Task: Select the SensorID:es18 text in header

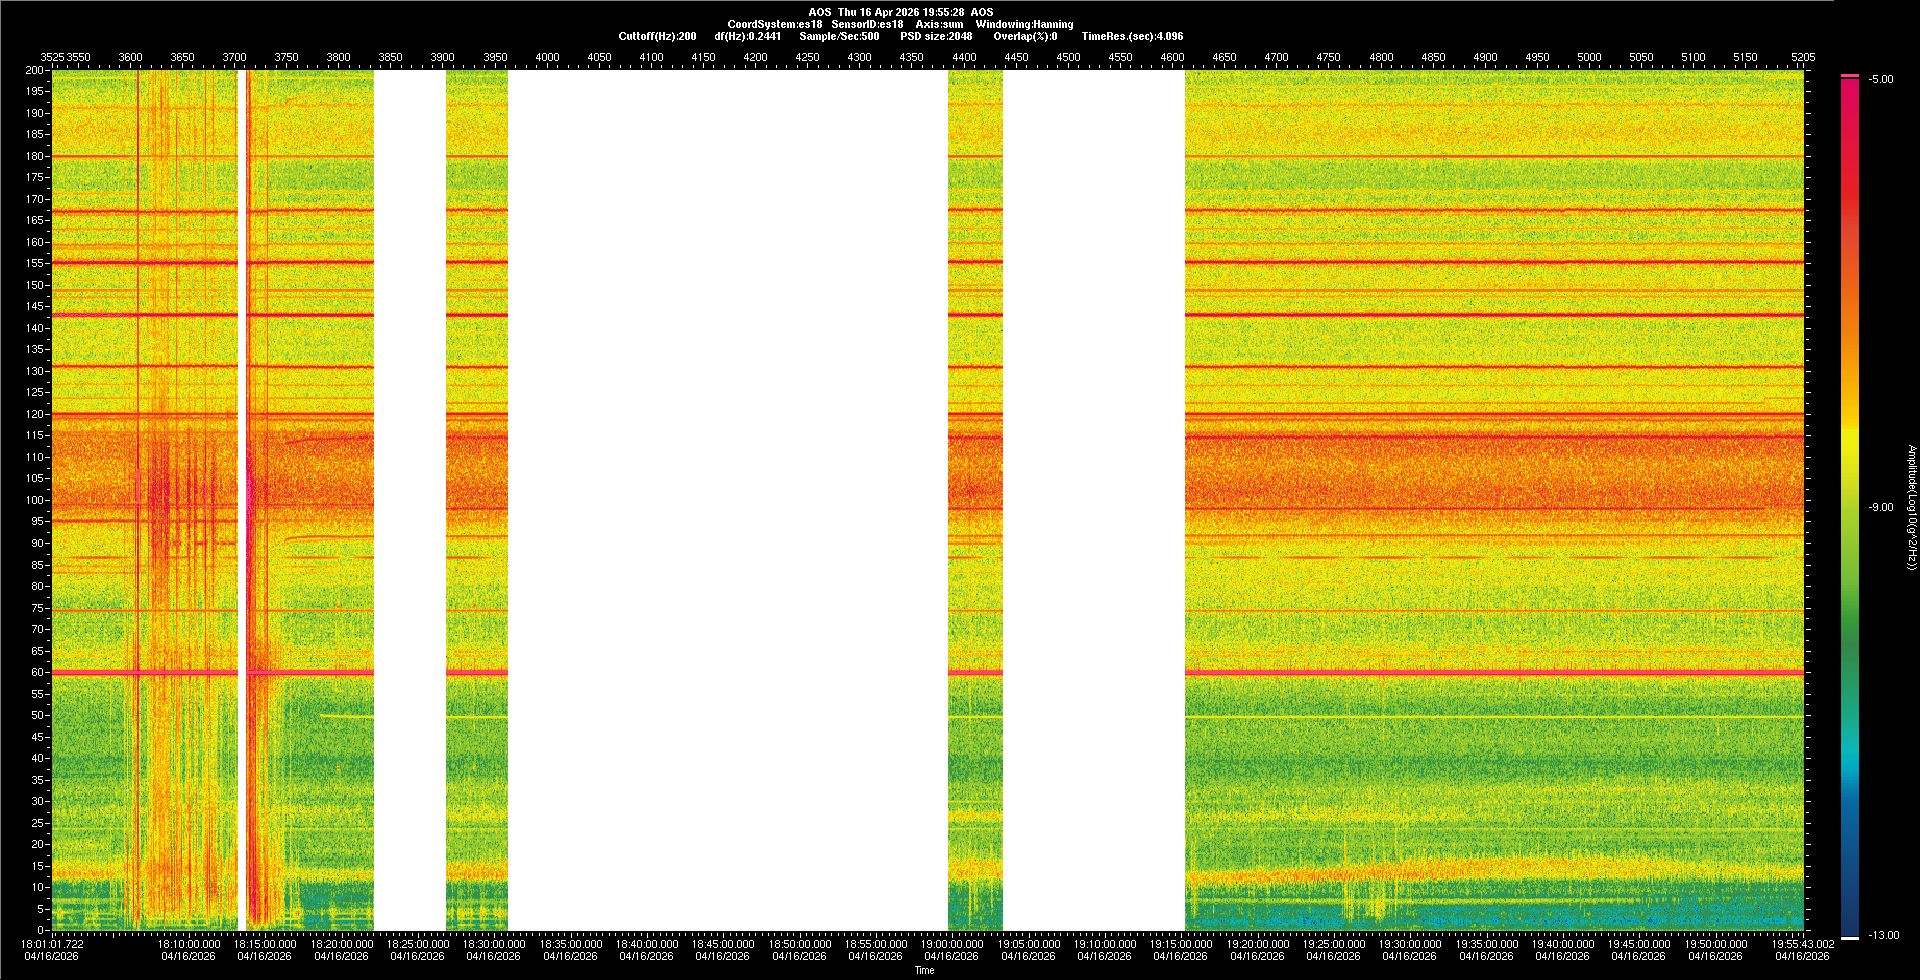Action: tap(867, 24)
